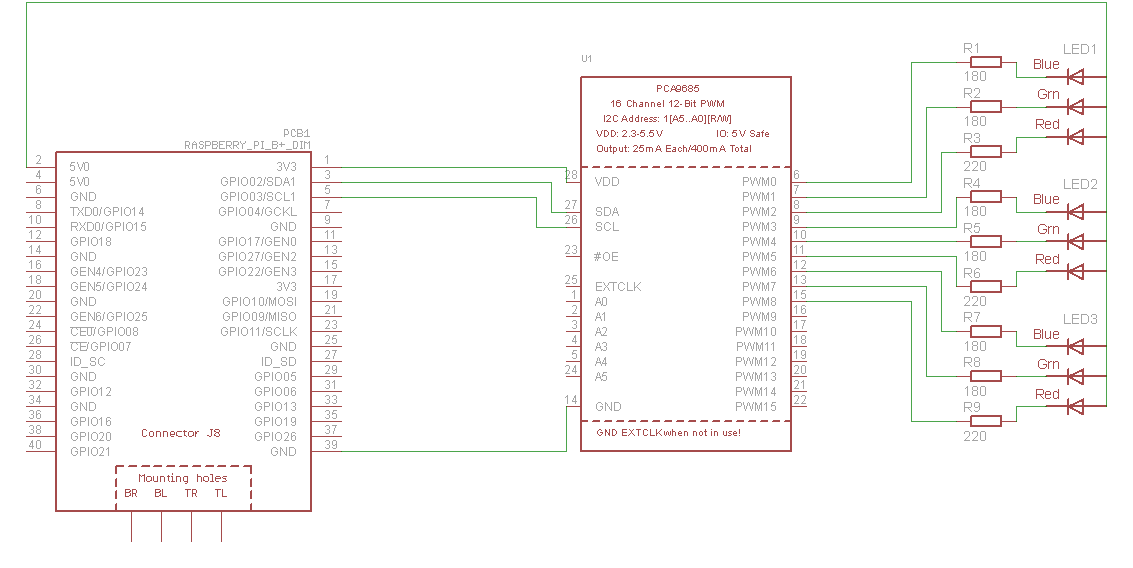The image size is (1133, 568).
Task: Click the U1 designator label
Action: (x=587, y=59)
